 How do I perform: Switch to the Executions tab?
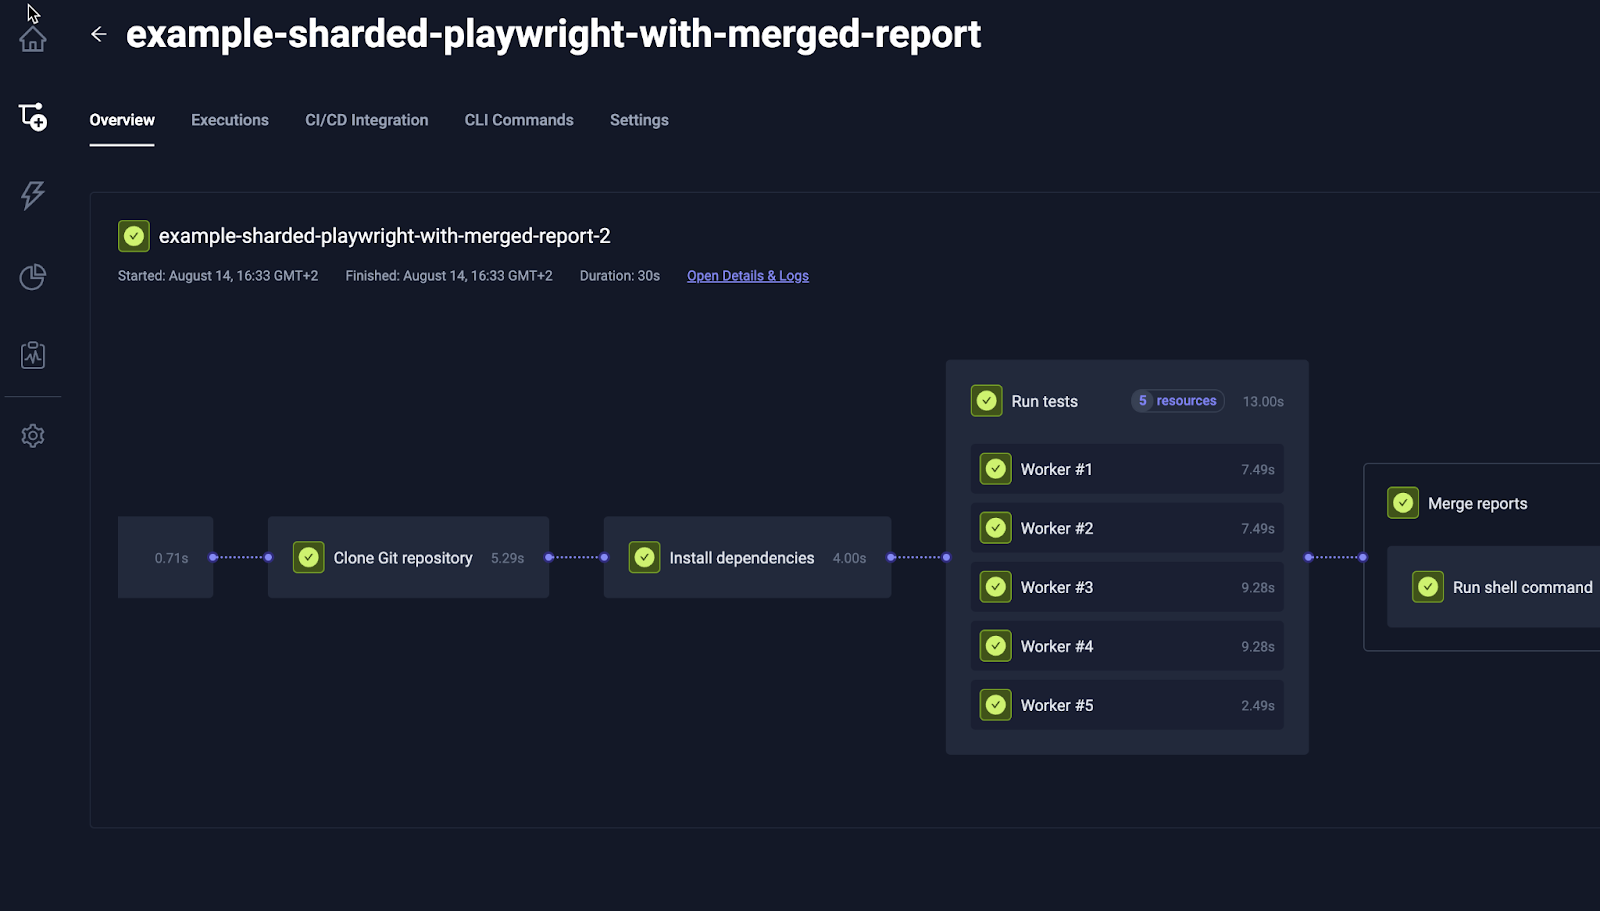(230, 120)
